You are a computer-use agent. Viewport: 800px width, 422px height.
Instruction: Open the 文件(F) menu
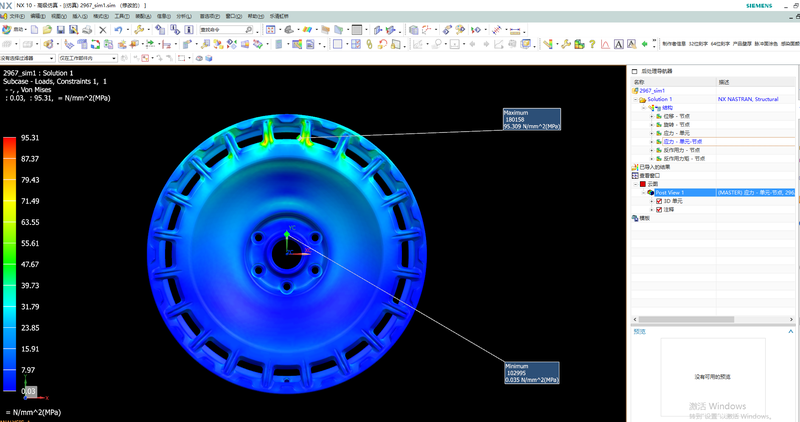pos(15,17)
